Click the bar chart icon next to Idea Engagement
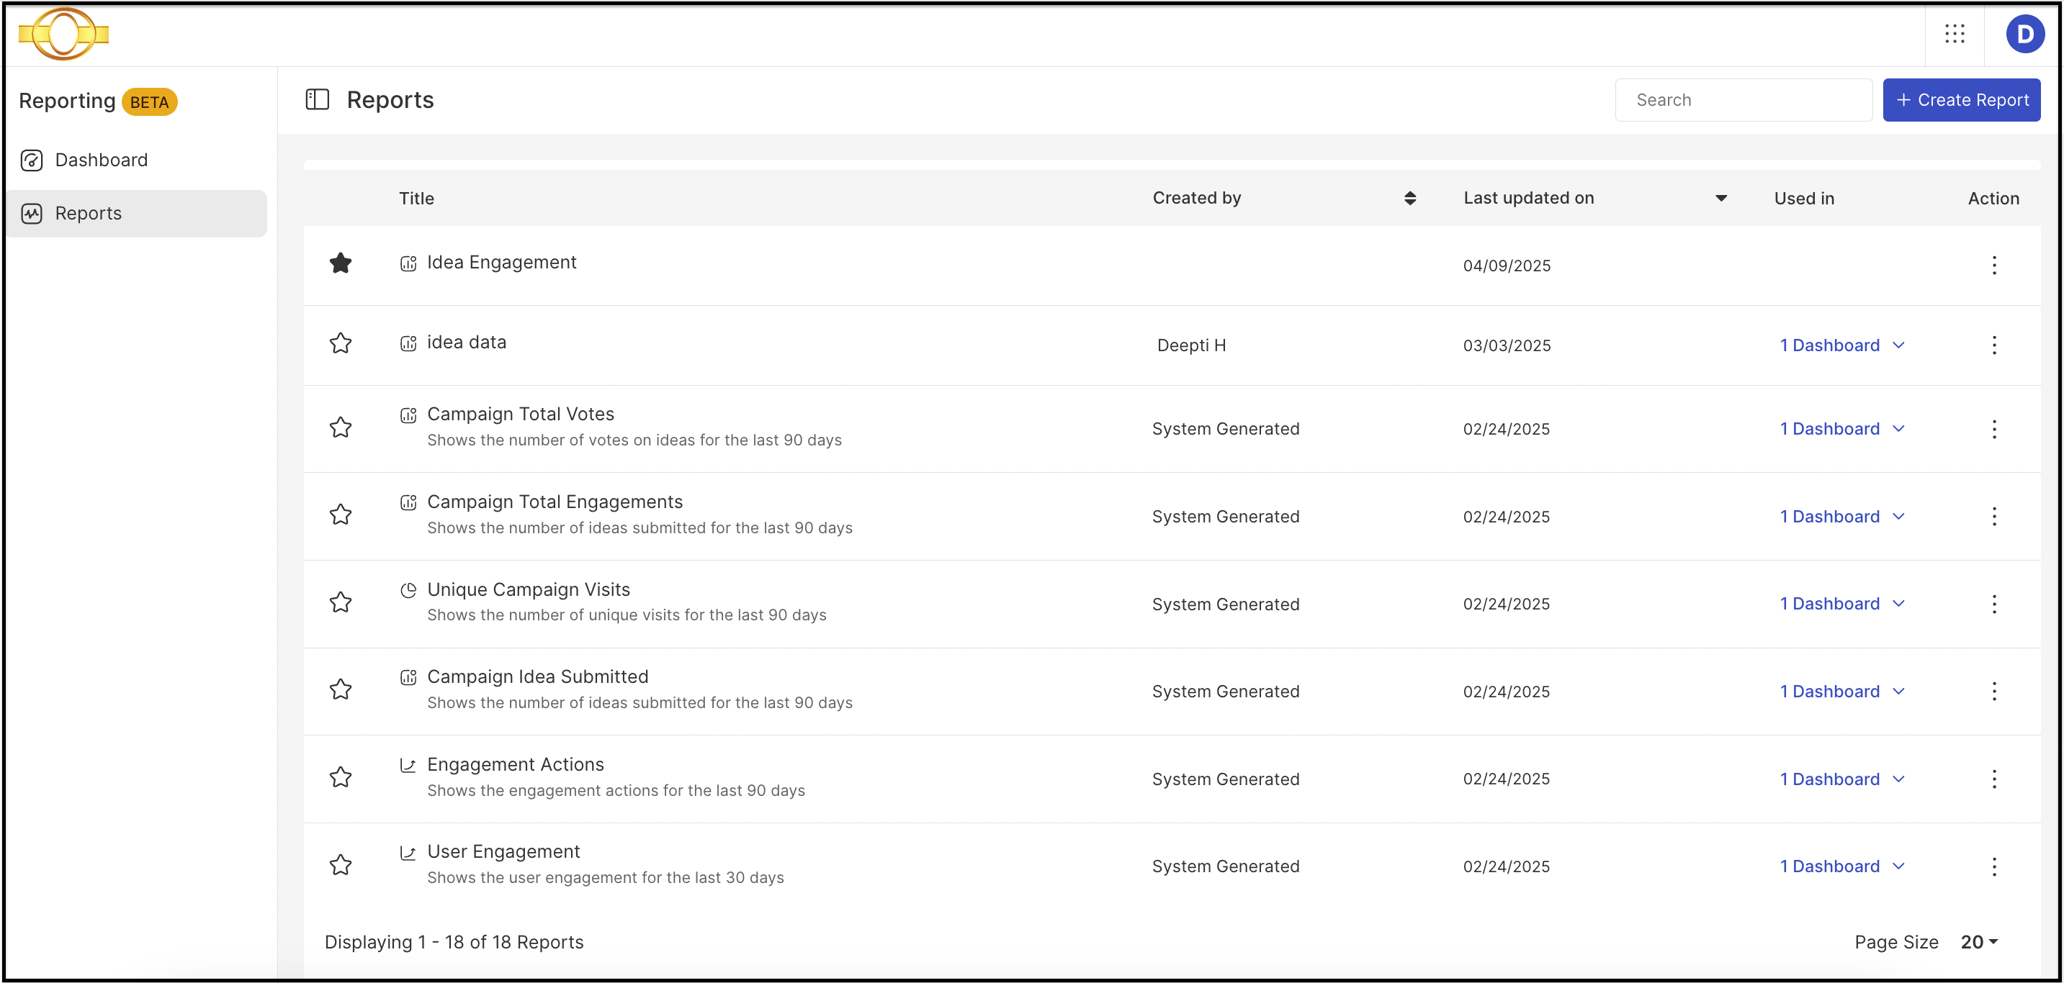The width and height of the screenshot is (2064, 983). point(408,263)
